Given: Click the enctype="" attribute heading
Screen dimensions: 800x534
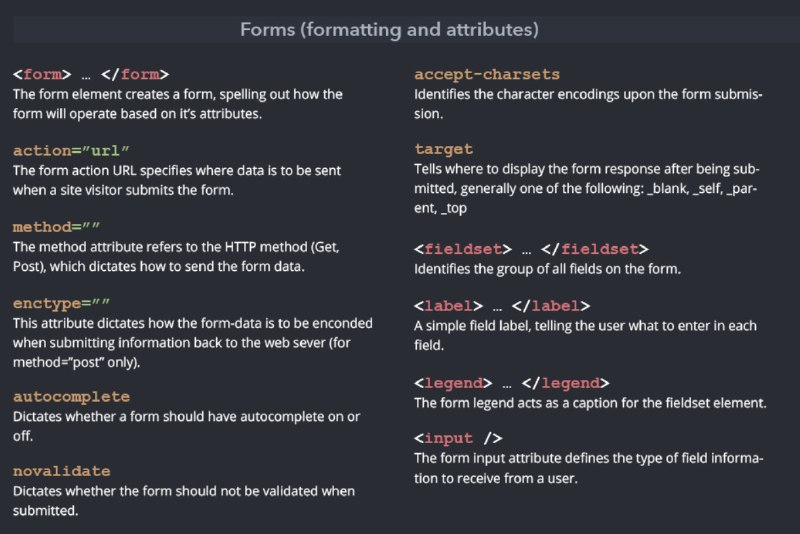Looking at the screenshot, I should pyautogui.click(x=61, y=303).
